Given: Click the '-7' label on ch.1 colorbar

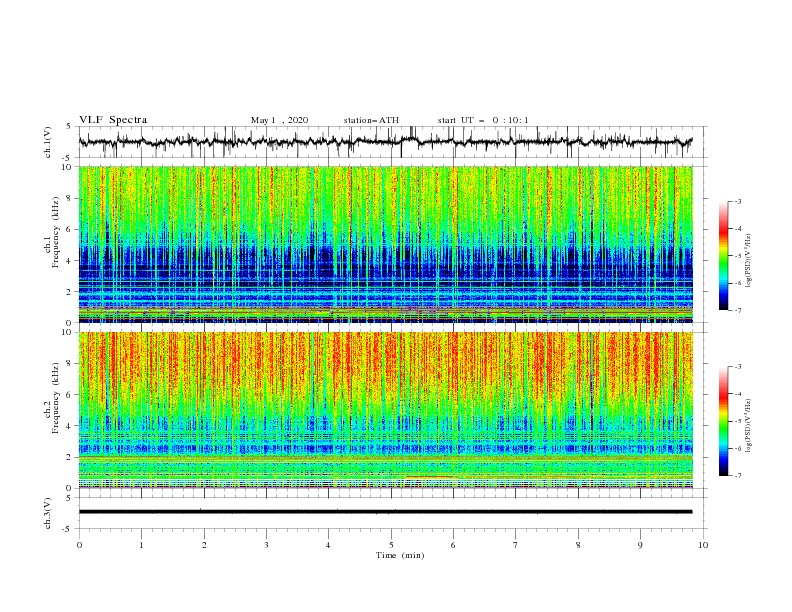Looking at the screenshot, I should (x=738, y=310).
